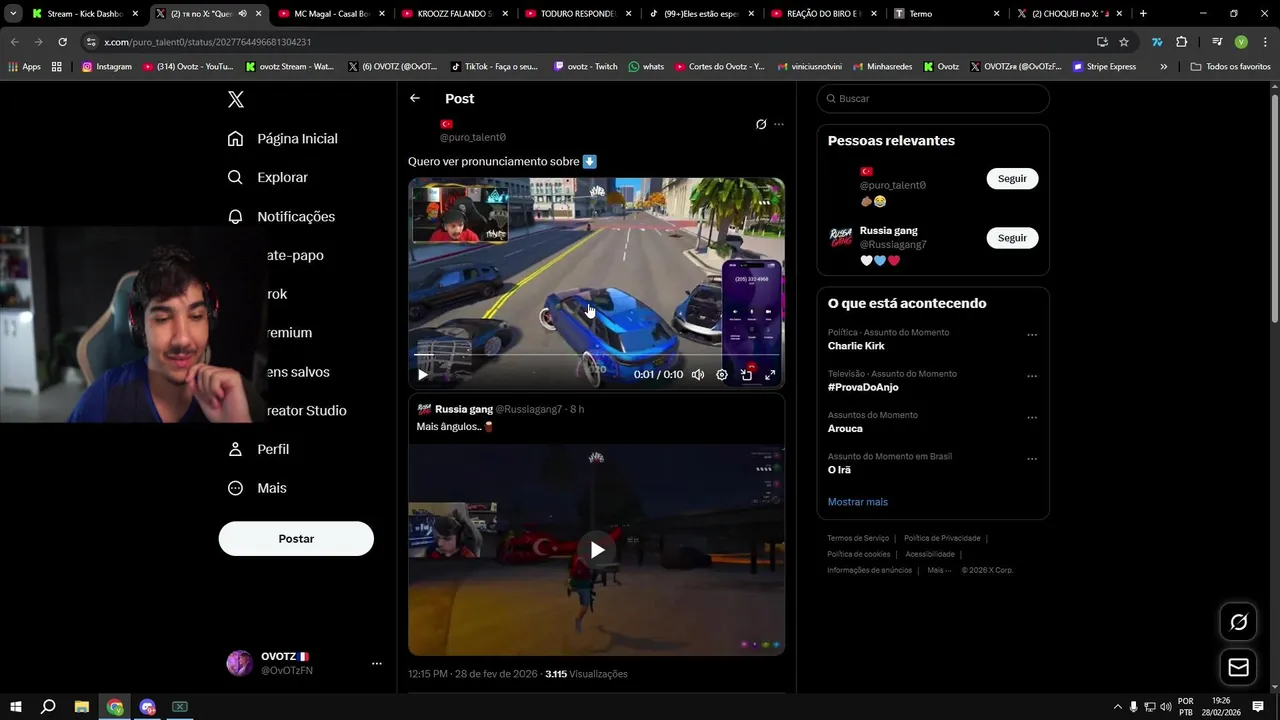The width and height of the screenshot is (1280, 720).
Task: Expand the hidden bookmarks overflow chevron
Action: 1163,67
